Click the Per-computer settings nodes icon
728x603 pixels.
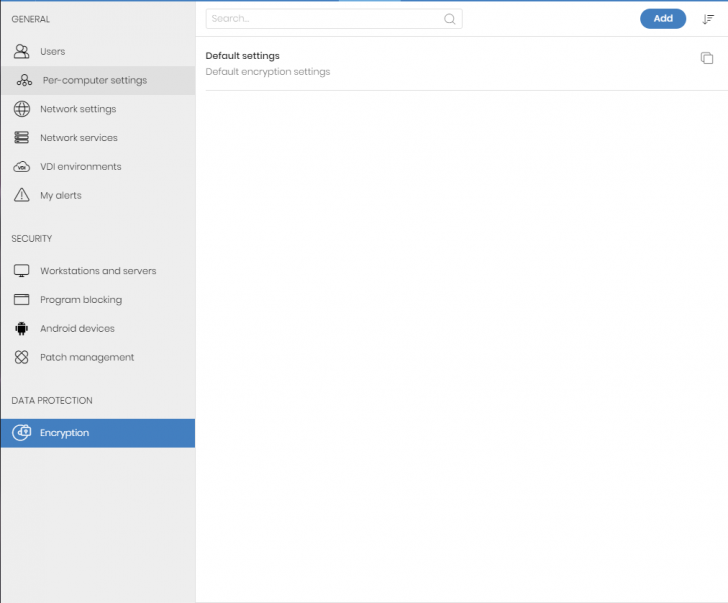coord(24,80)
